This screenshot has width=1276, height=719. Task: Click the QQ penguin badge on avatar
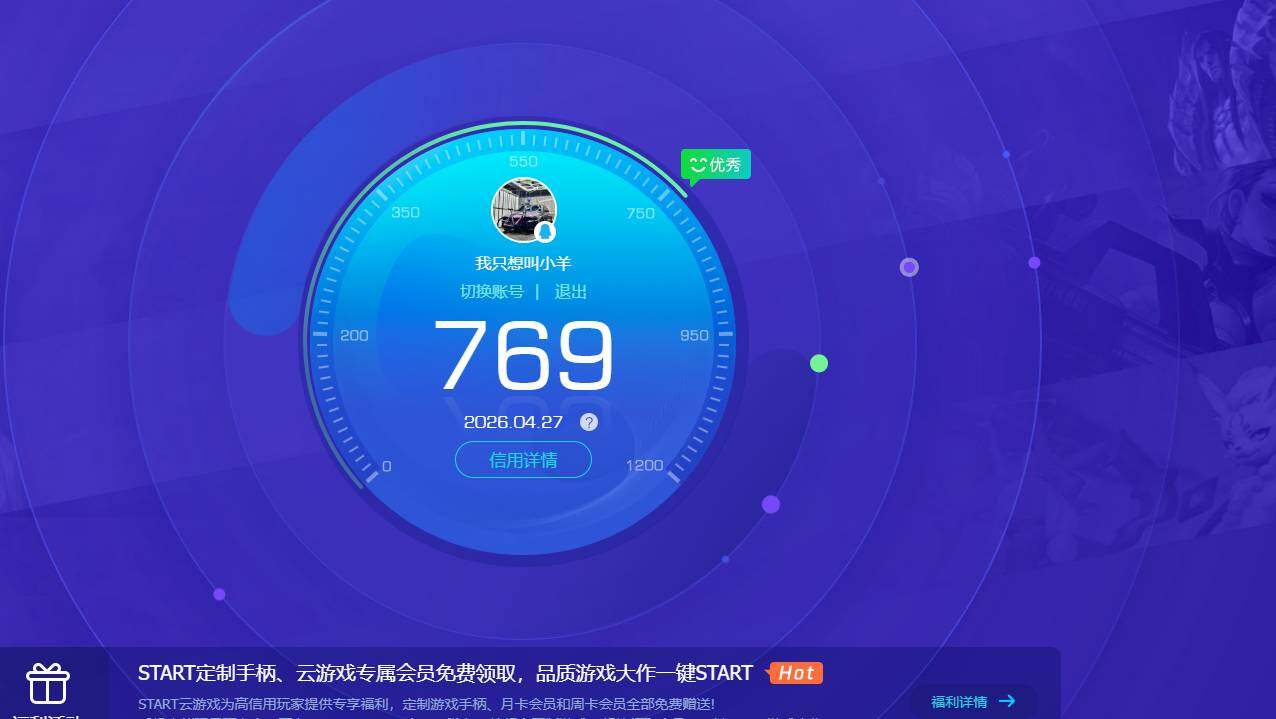[x=545, y=232]
